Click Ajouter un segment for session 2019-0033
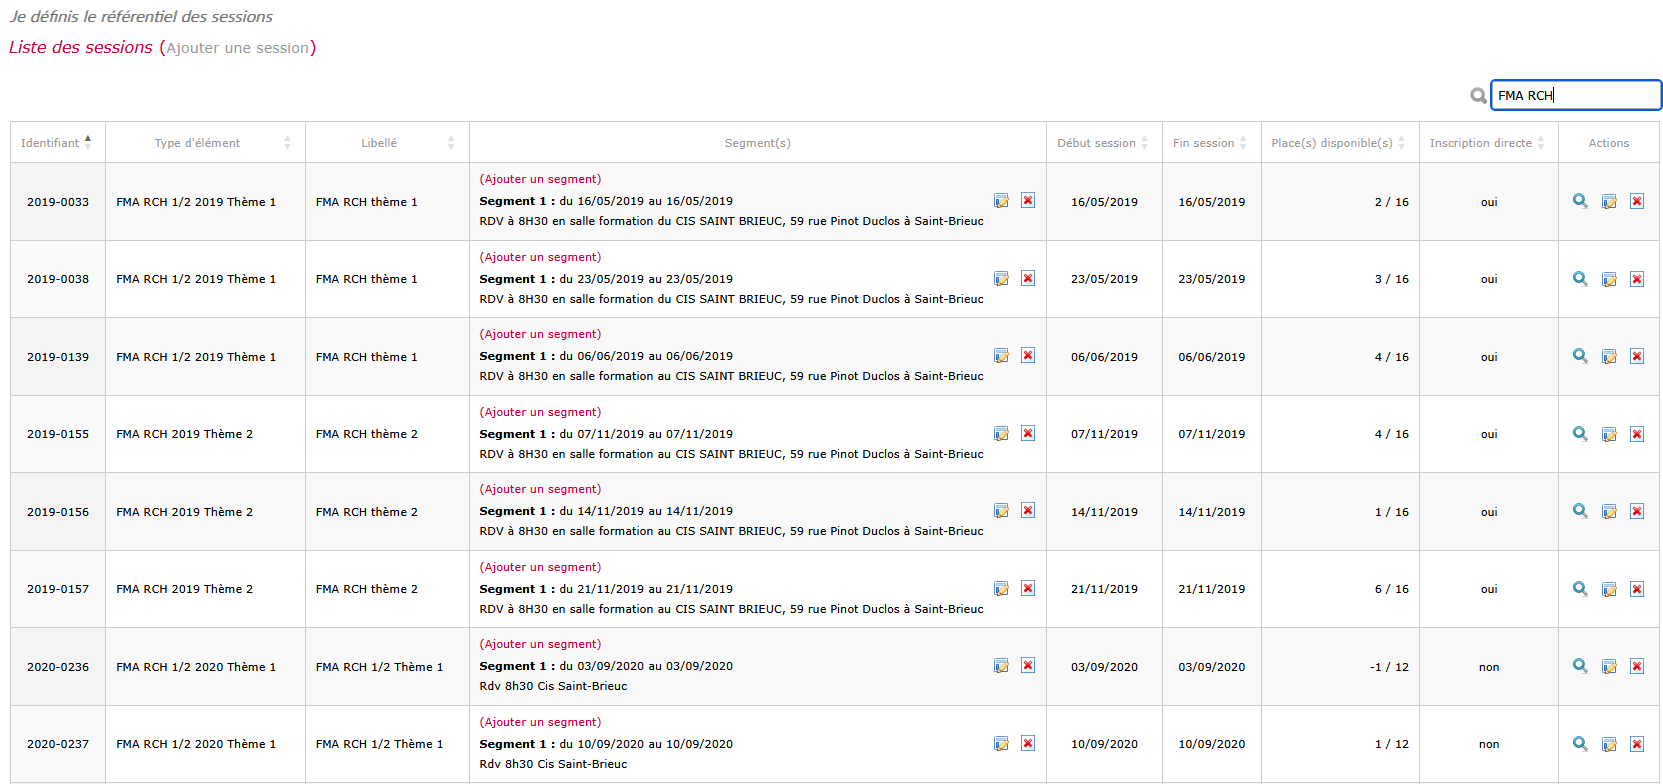This screenshot has width=1663, height=784. click(x=540, y=179)
